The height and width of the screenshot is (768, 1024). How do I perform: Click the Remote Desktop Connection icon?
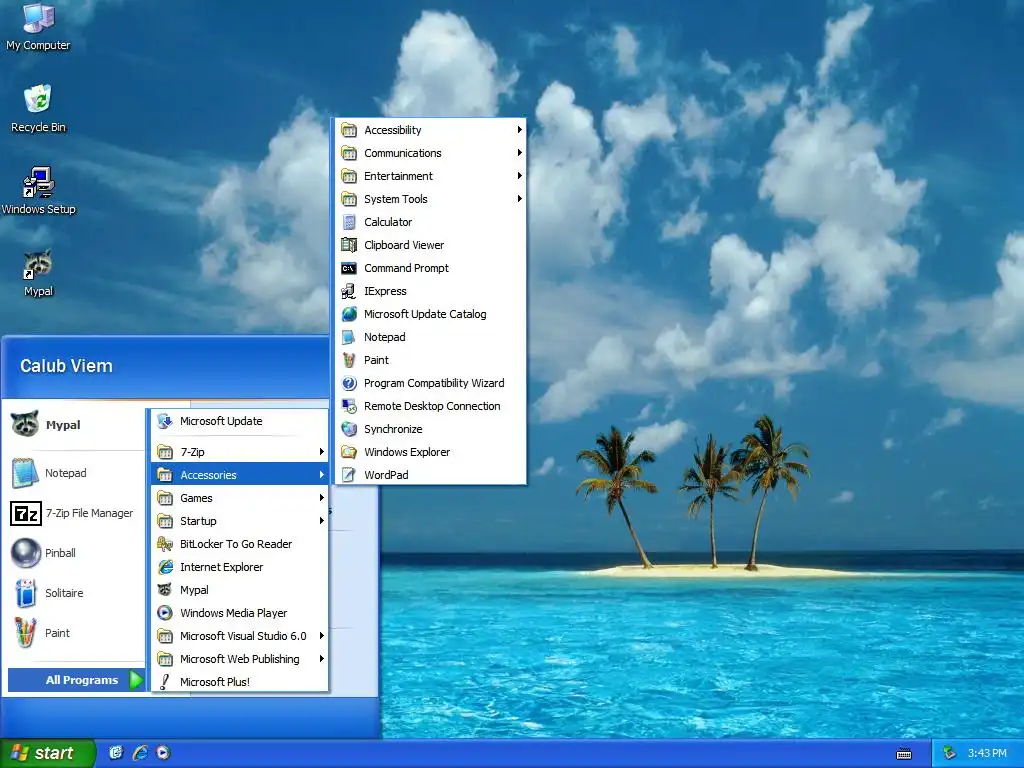point(349,406)
